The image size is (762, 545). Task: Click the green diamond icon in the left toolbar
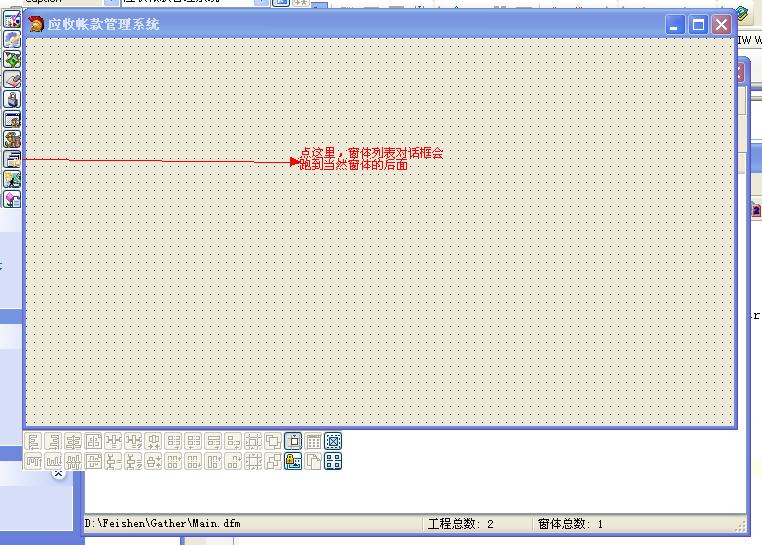(12, 59)
